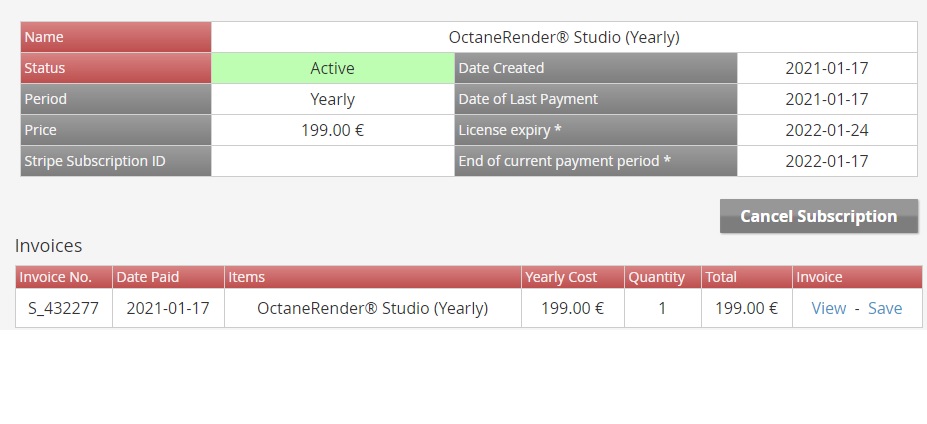The image size is (927, 424).
Task: Select the invoice Total cell 199.00 €
Action: pyautogui.click(x=747, y=308)
